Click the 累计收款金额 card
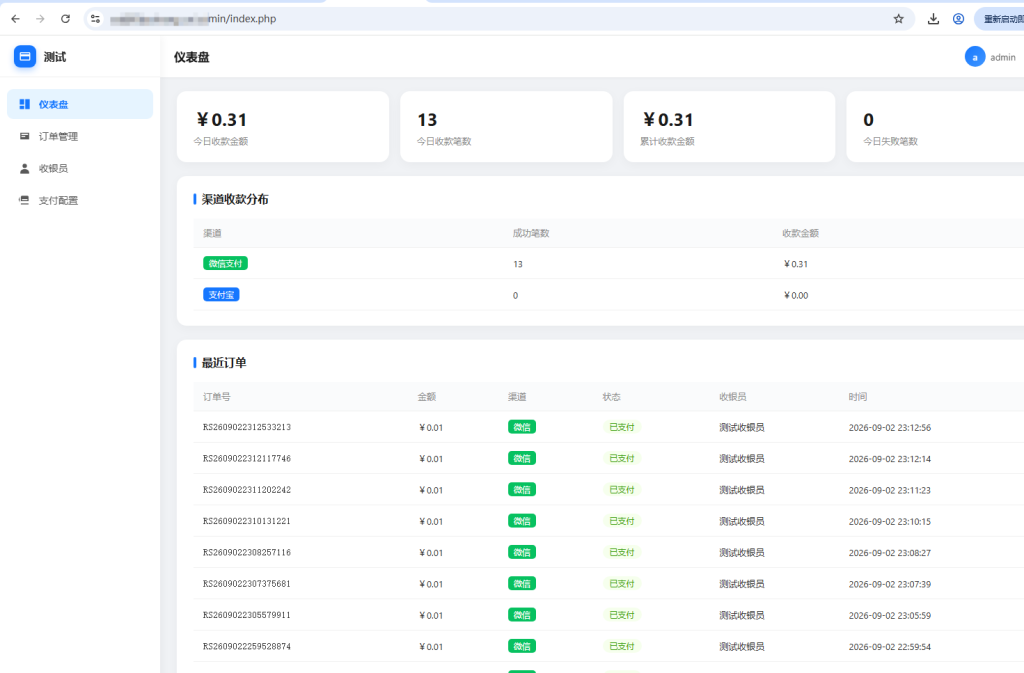The height and width of the screenshot is (673, 1024). coord(729,127)
